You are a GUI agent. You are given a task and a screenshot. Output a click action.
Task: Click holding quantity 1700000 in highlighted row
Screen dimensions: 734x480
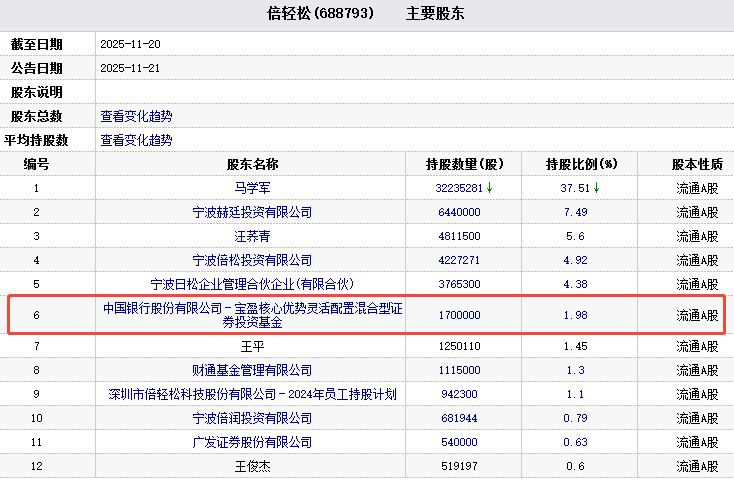(x=459, y=315)
